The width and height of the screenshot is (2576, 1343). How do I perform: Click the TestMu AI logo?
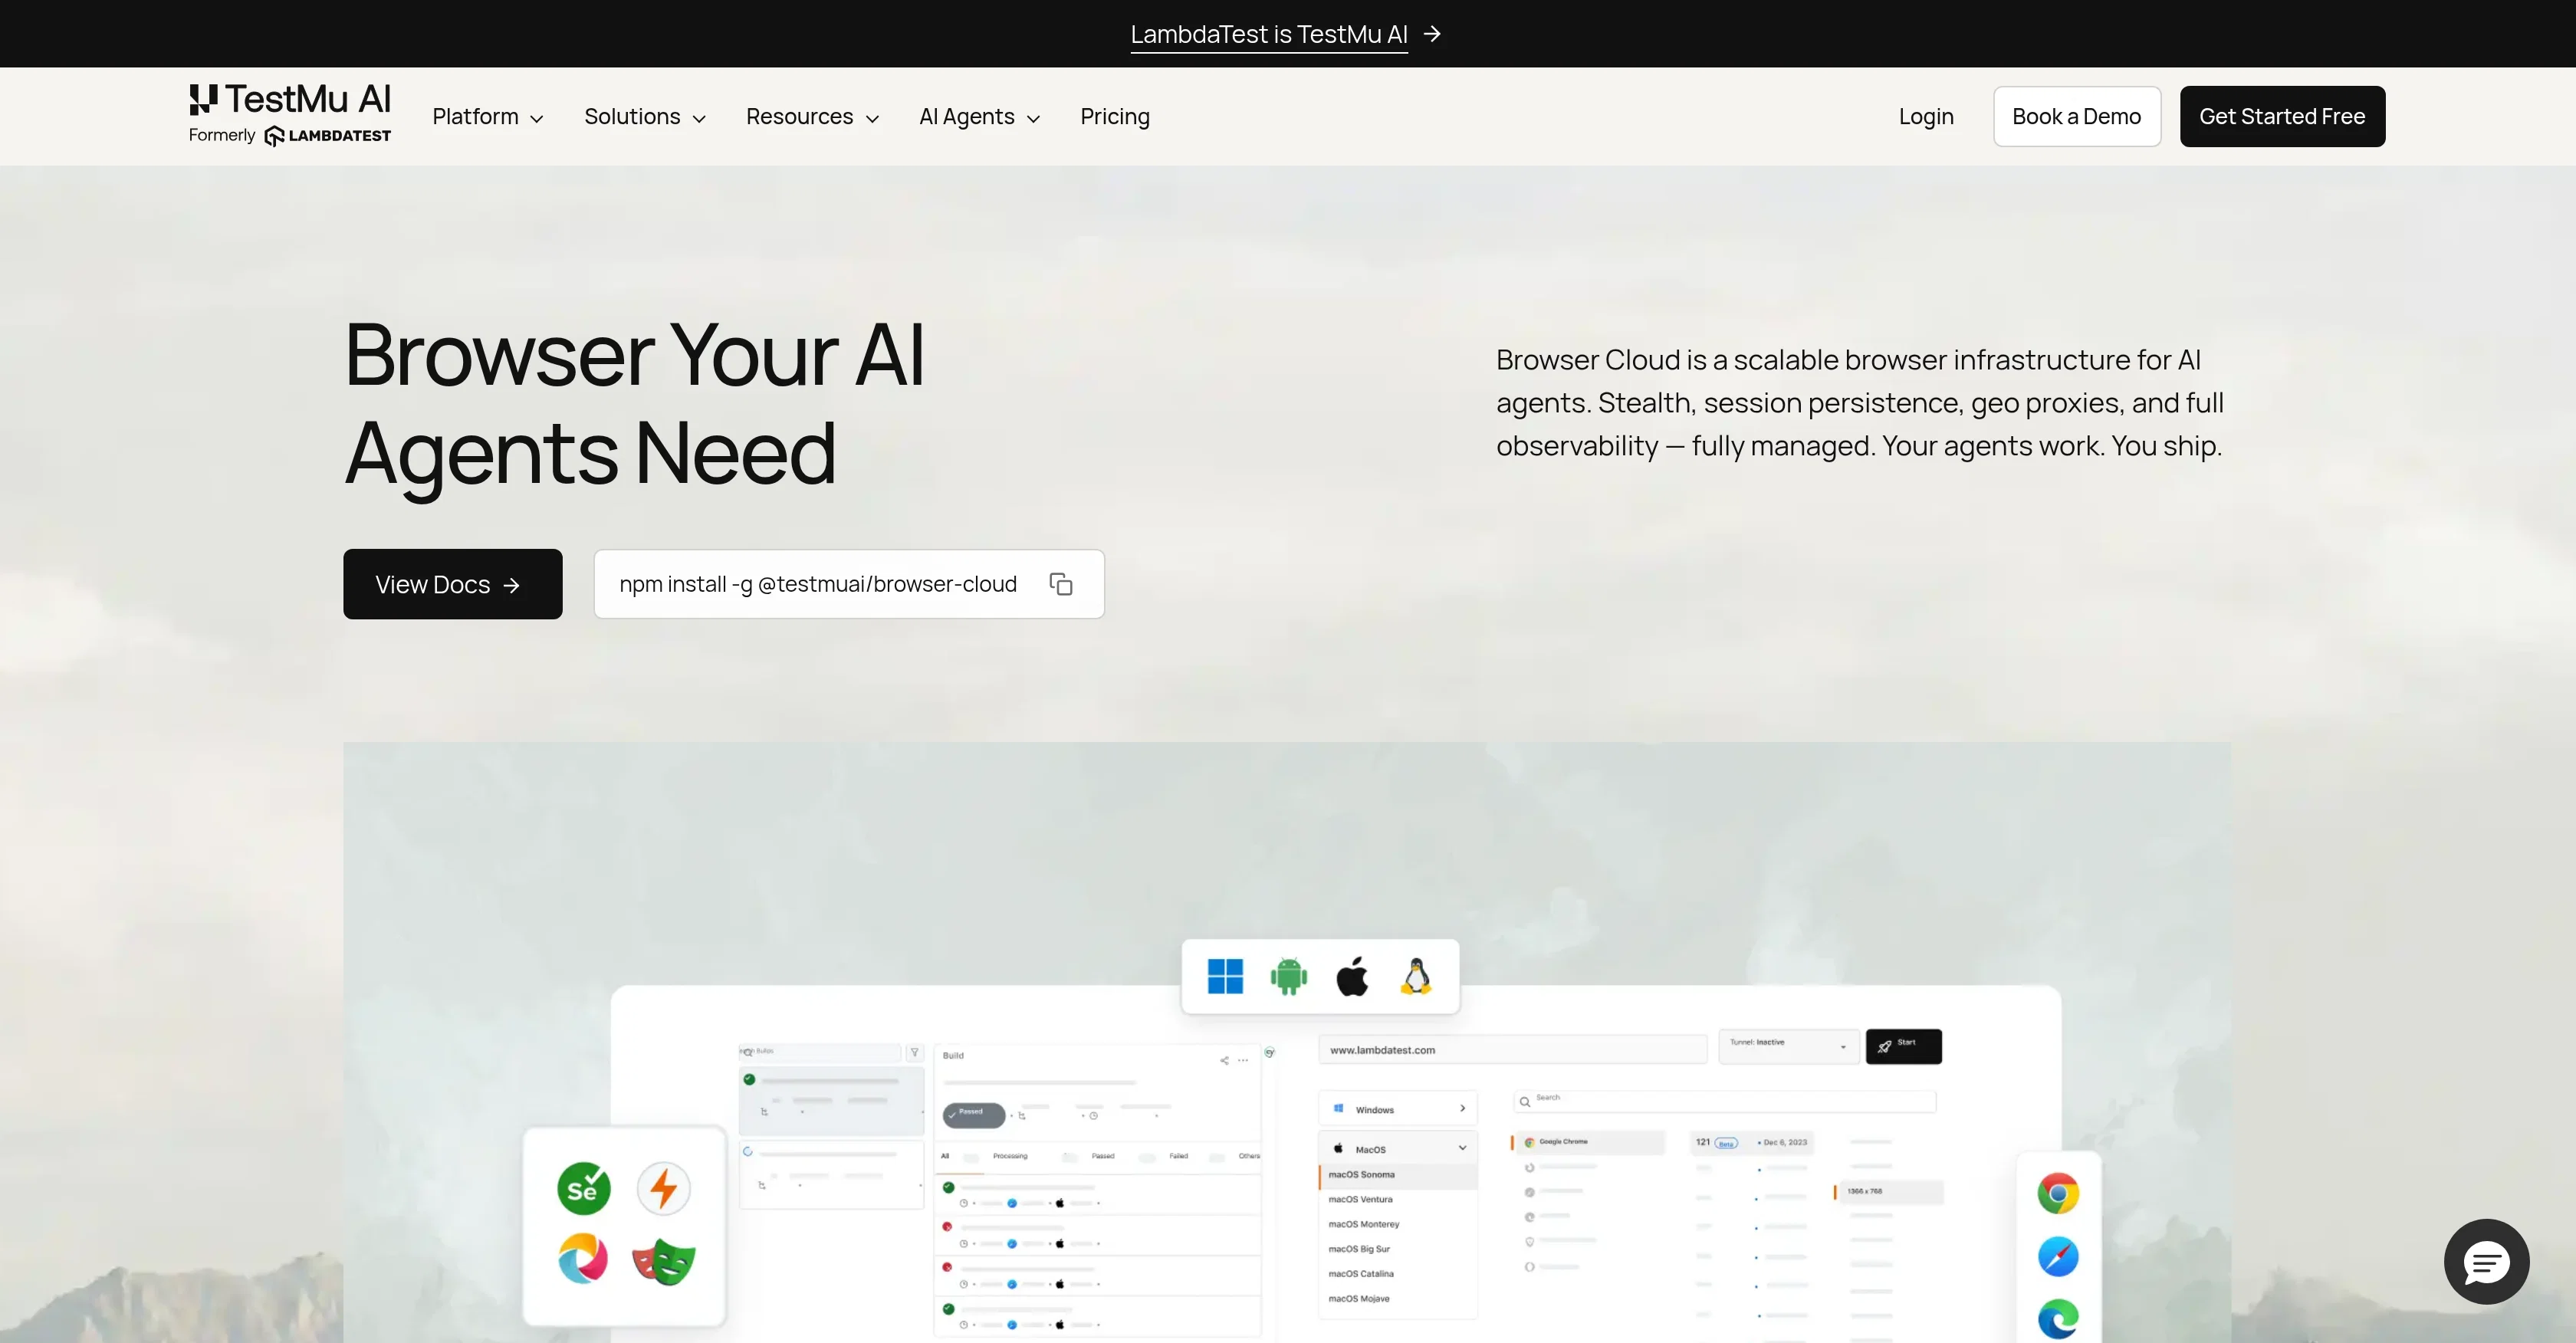pyautogui.click(x=290, y=99)
